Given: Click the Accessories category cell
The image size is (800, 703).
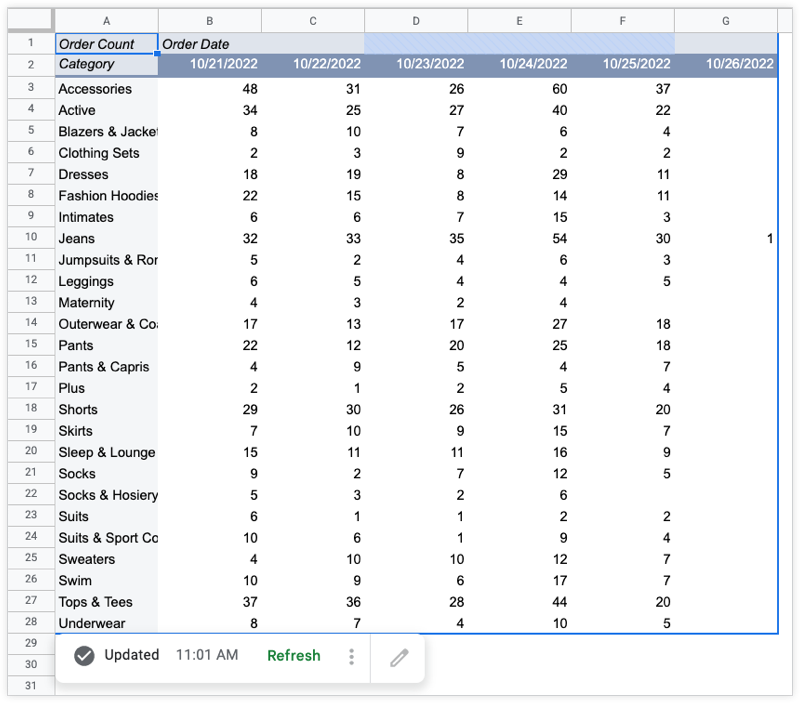Looking at the screenshot, I should coord(106,89).
